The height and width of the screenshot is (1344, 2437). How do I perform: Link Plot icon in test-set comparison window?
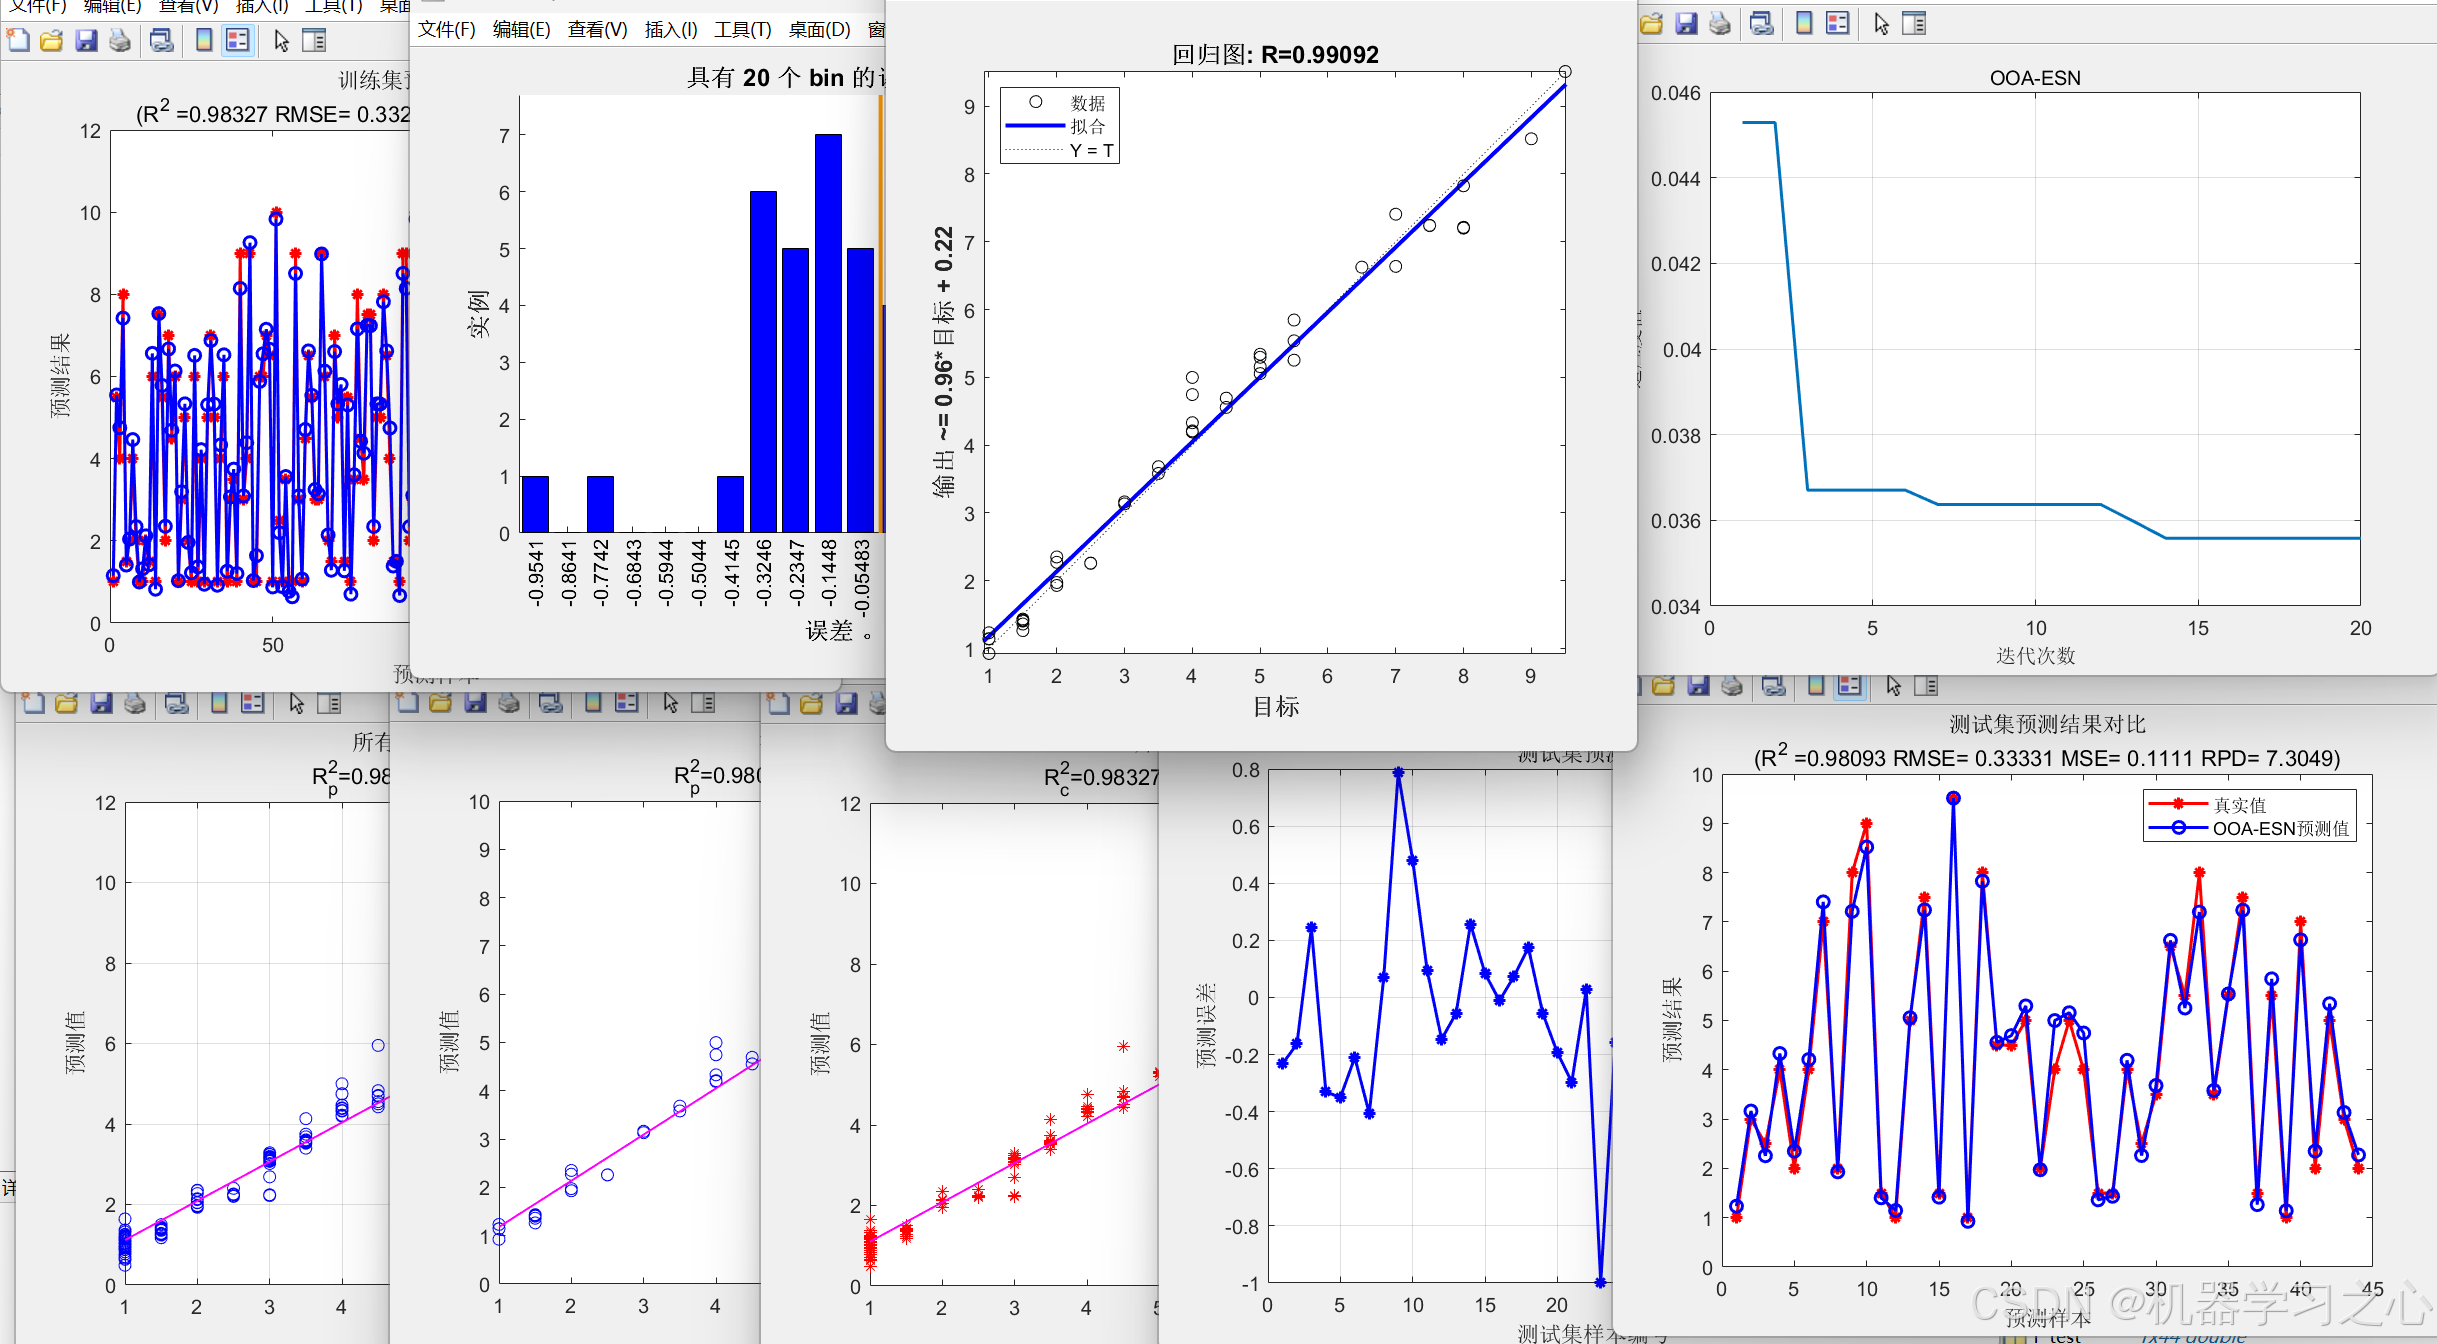(1774, 686)
